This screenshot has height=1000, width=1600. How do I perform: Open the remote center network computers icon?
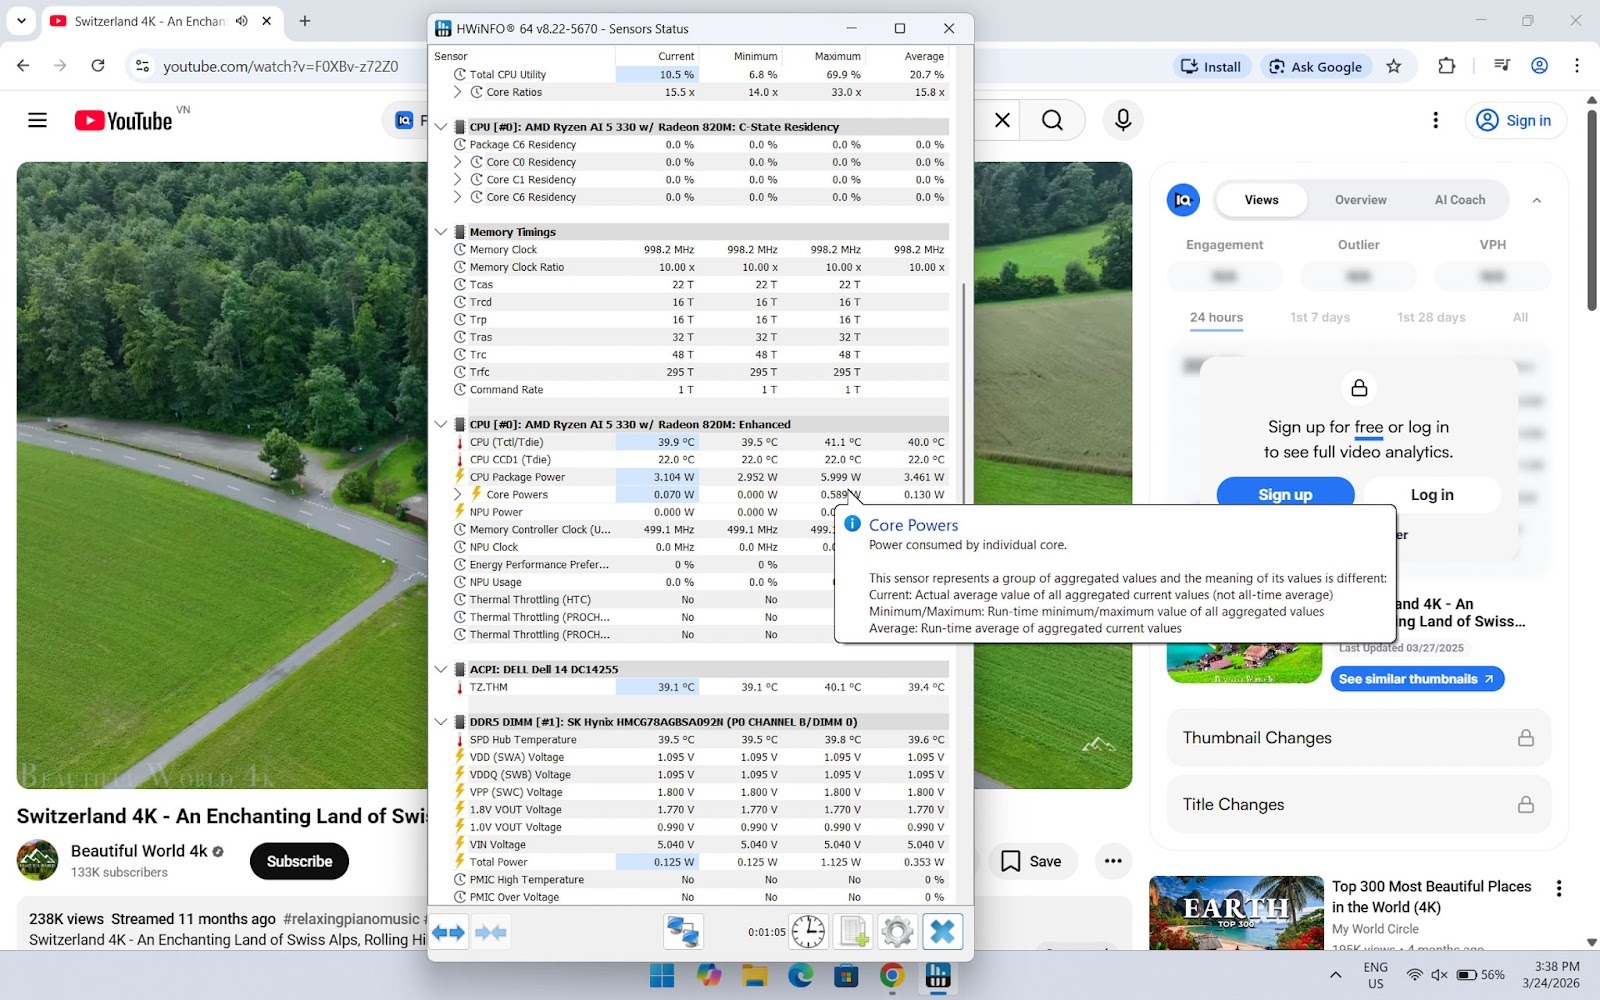coord(683,932)
